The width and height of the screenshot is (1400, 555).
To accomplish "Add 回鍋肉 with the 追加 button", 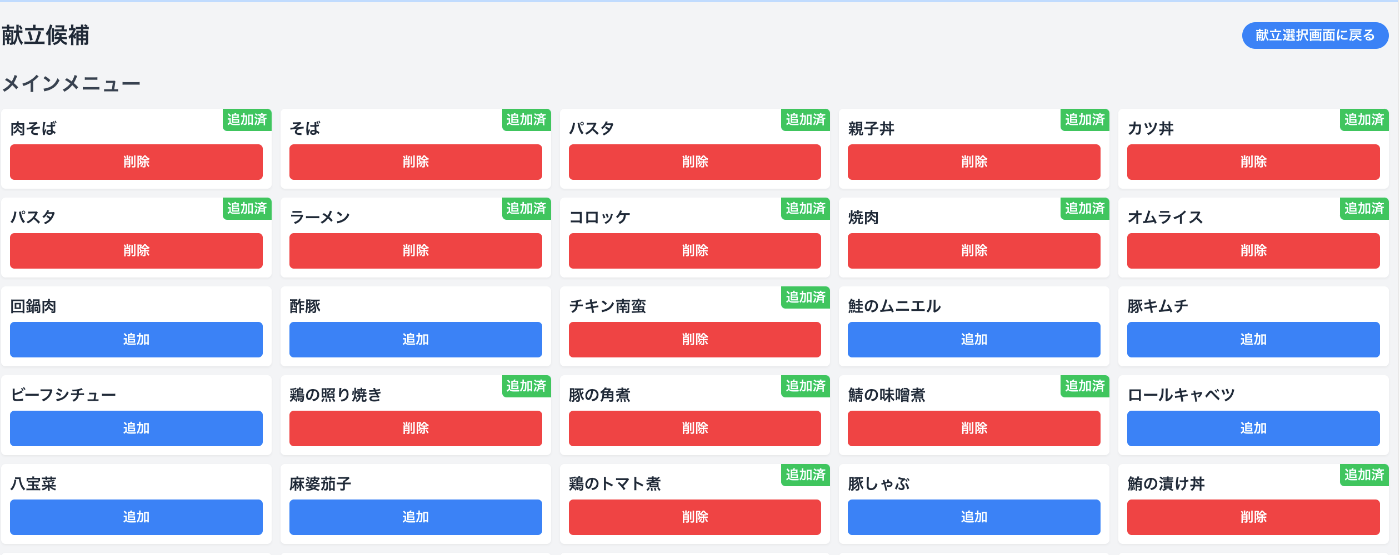I will tap(136, 340).
